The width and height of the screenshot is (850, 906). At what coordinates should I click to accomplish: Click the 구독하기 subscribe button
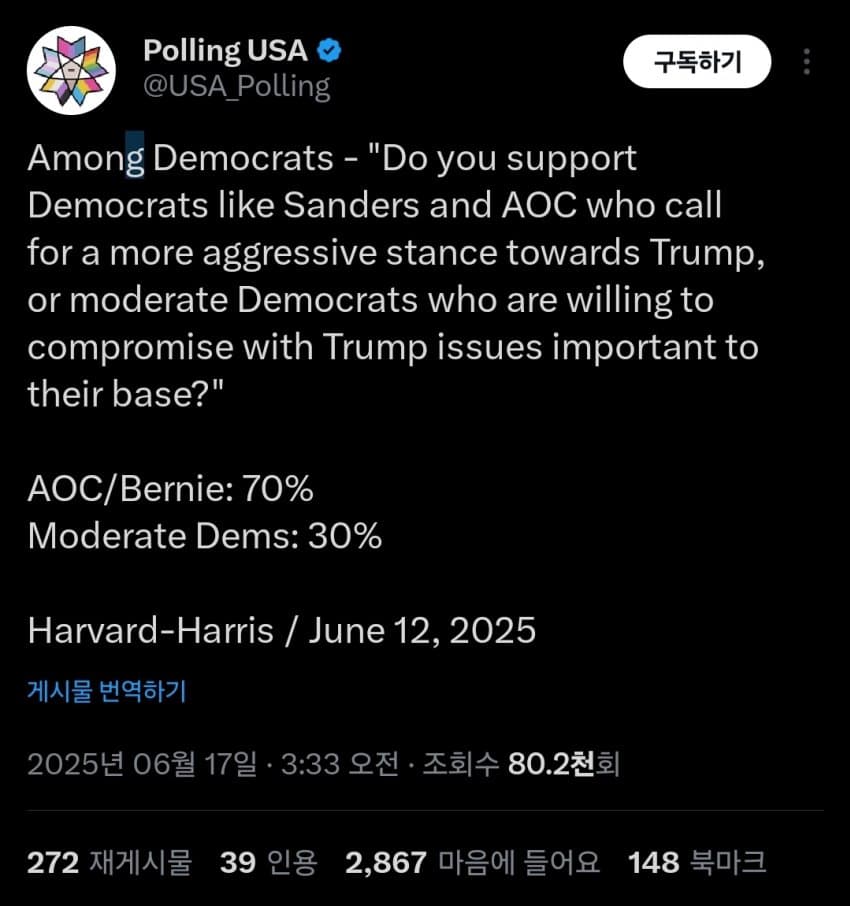pyautogui.click(x=697, y=61)
